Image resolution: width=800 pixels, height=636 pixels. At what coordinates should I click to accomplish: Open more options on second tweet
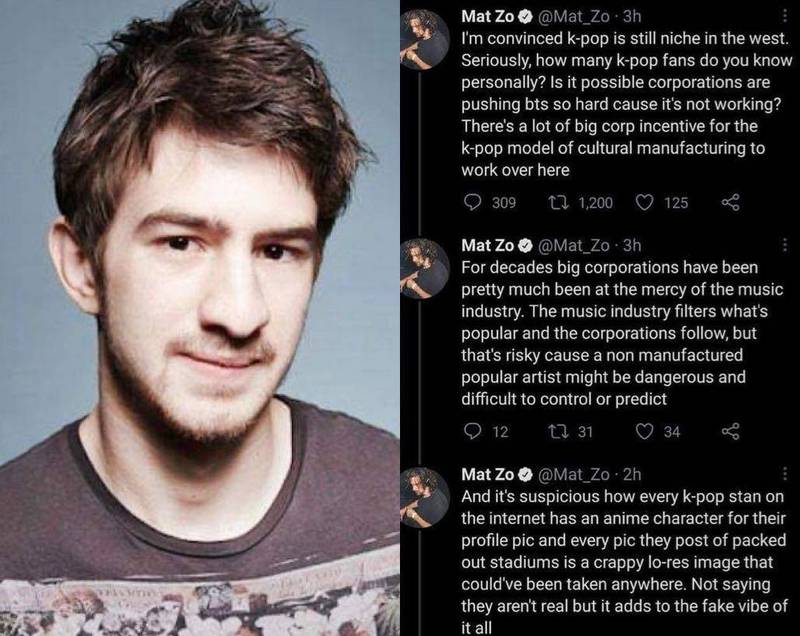coord(784,245)
